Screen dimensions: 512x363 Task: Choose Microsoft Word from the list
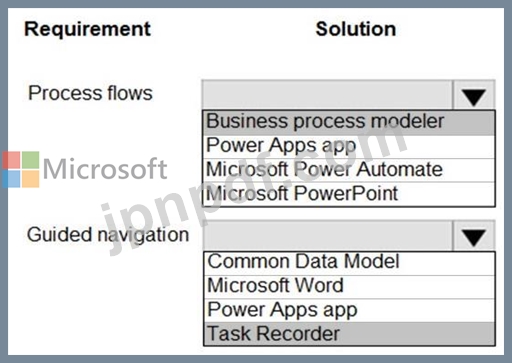[x=349, y=287]
